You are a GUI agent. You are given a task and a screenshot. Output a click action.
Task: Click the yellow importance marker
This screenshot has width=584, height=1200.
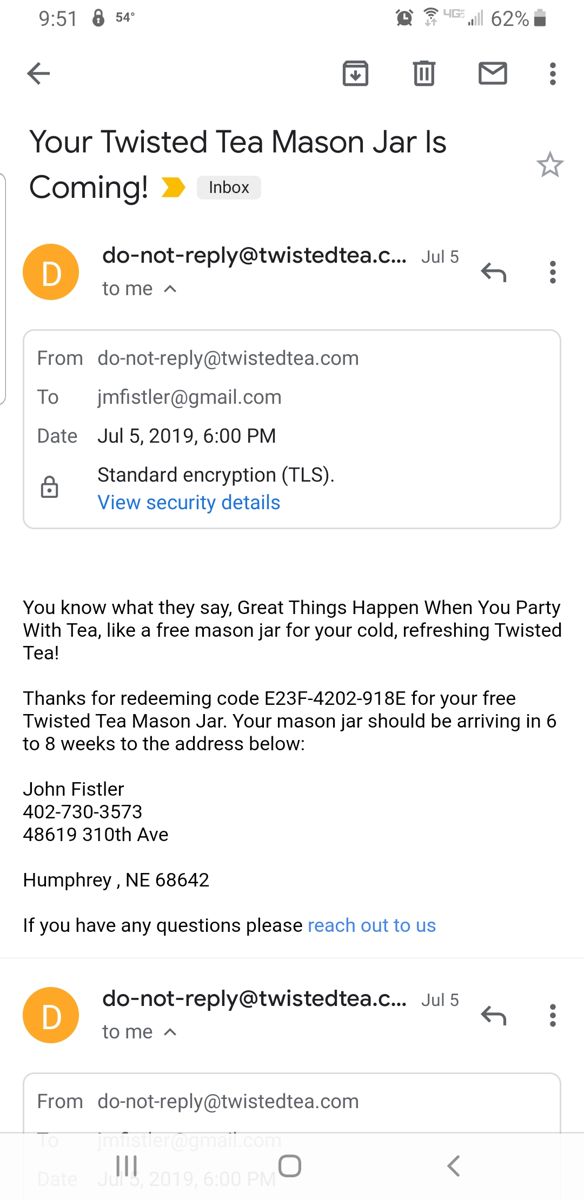(173, 187)
